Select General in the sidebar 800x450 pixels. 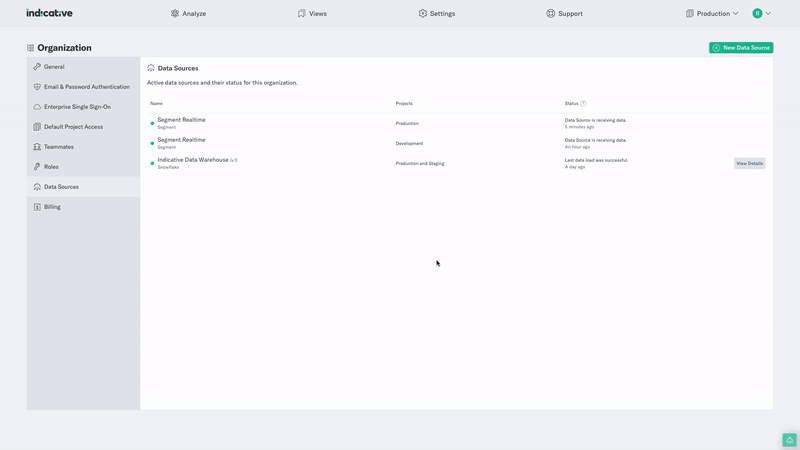pyautogui.click(x=84, y=67)
